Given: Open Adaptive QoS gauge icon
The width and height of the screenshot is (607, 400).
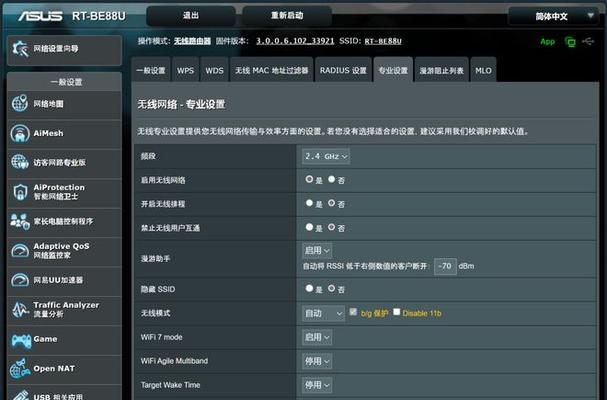Looking at the screenshot, I should pos(20,251).
